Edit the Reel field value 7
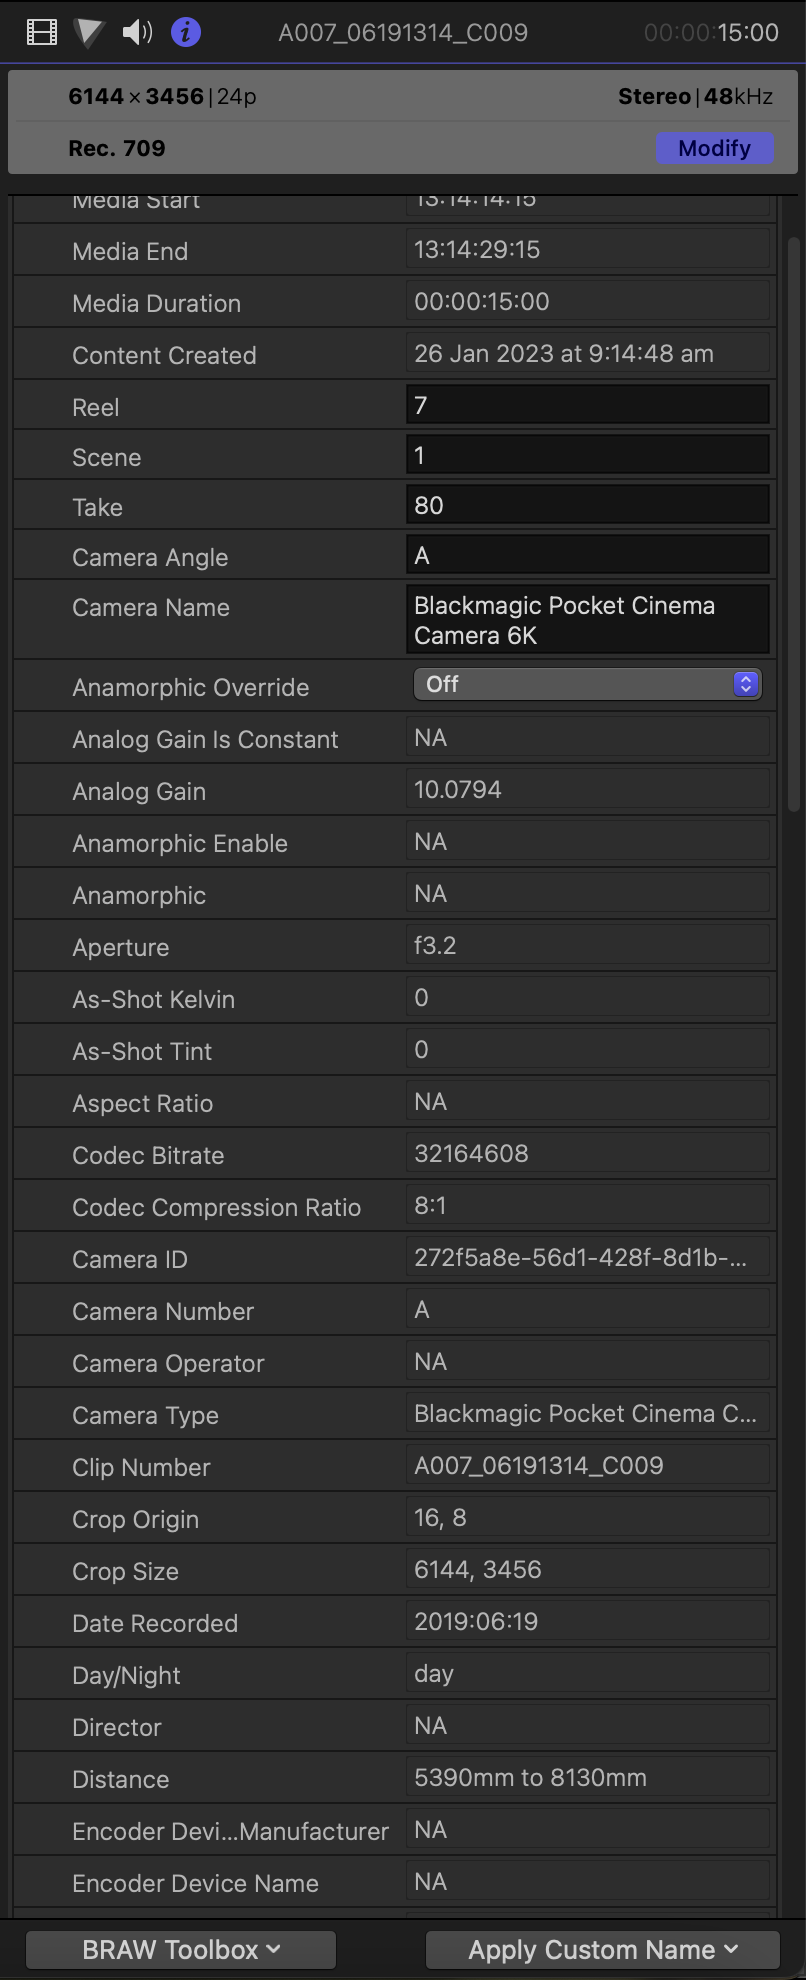The image size is (806, 1980). 588,405
